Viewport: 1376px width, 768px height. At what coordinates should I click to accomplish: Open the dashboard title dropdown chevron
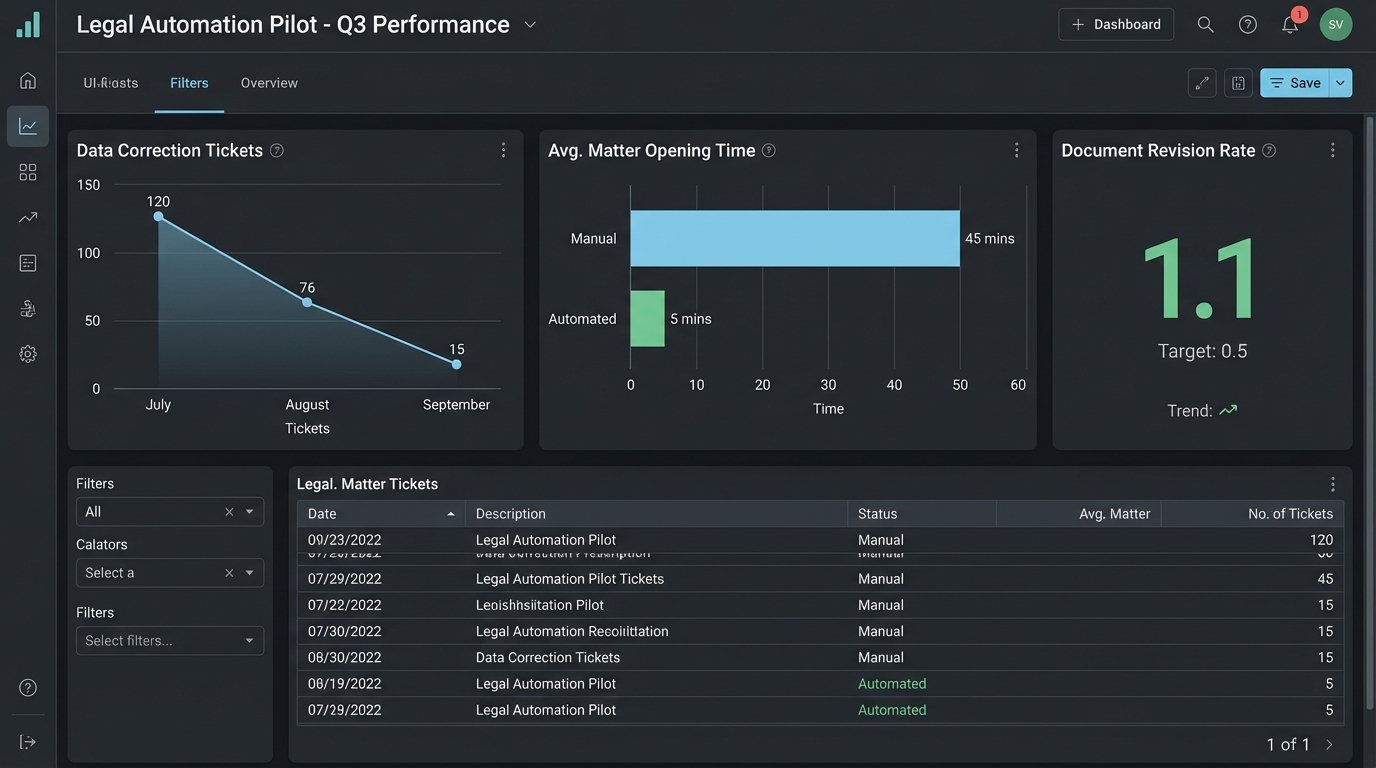531,23
